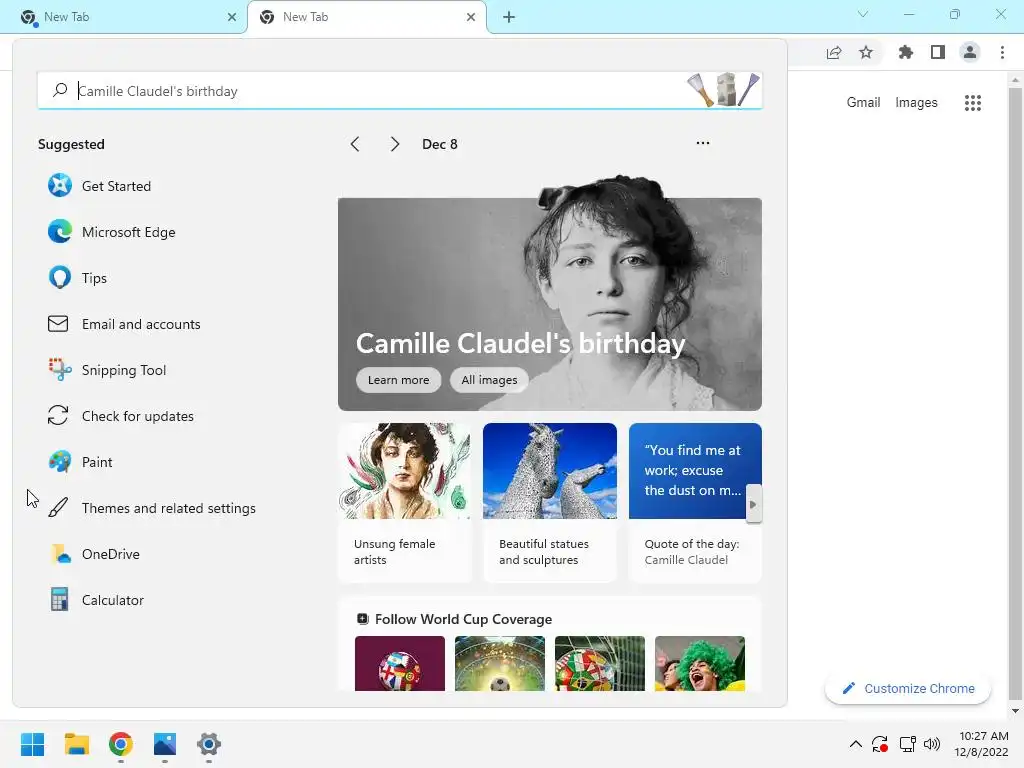Open Themes and related settings icon
The height and width of the screenshot is (768, 1024).
click(x=58, y=507)
